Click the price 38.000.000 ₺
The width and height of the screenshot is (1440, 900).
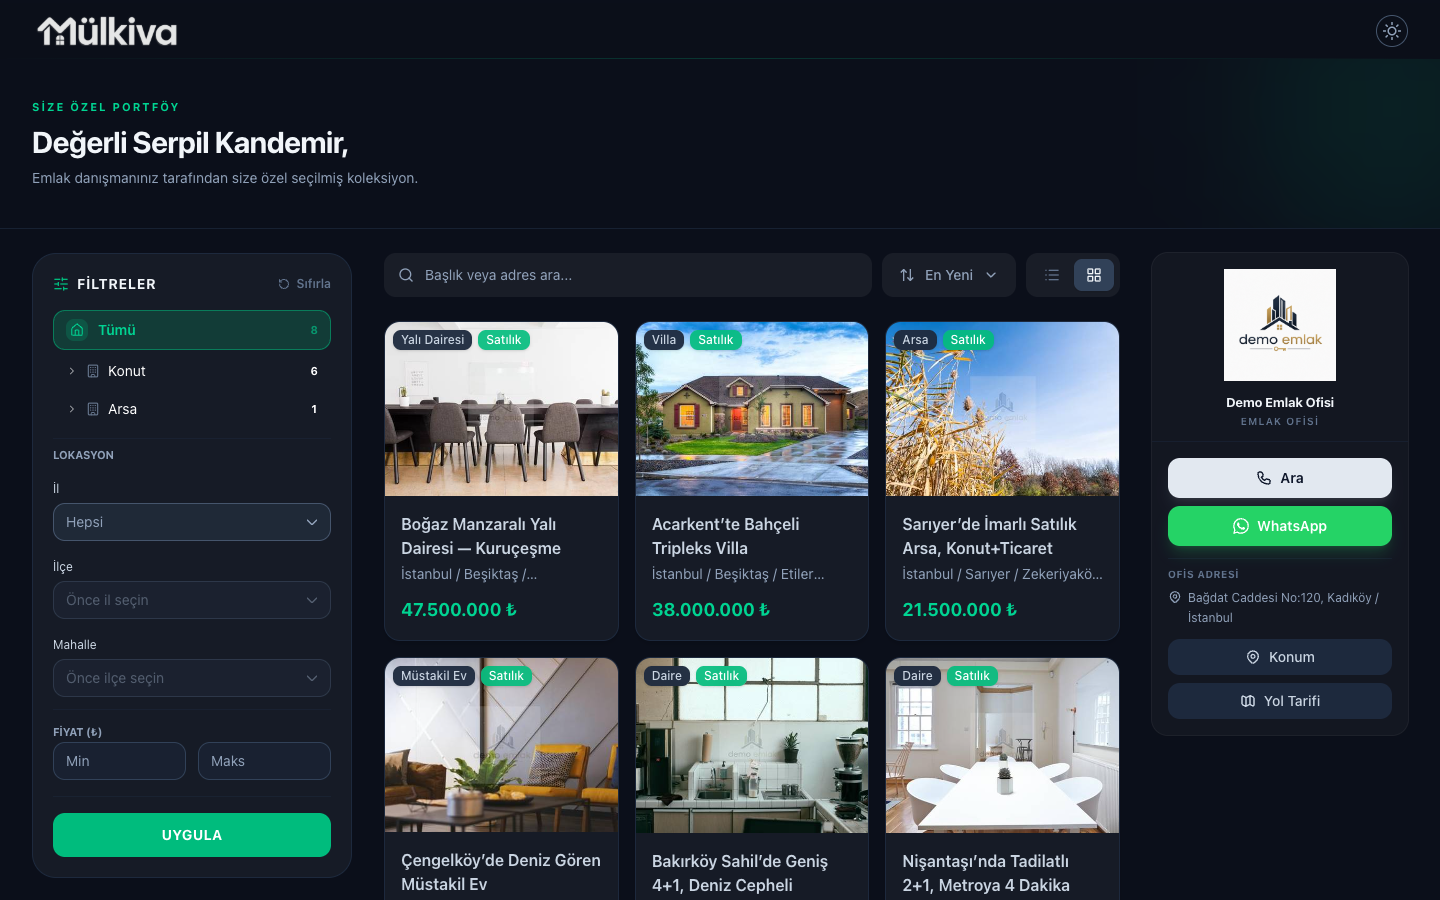point(711,610)
